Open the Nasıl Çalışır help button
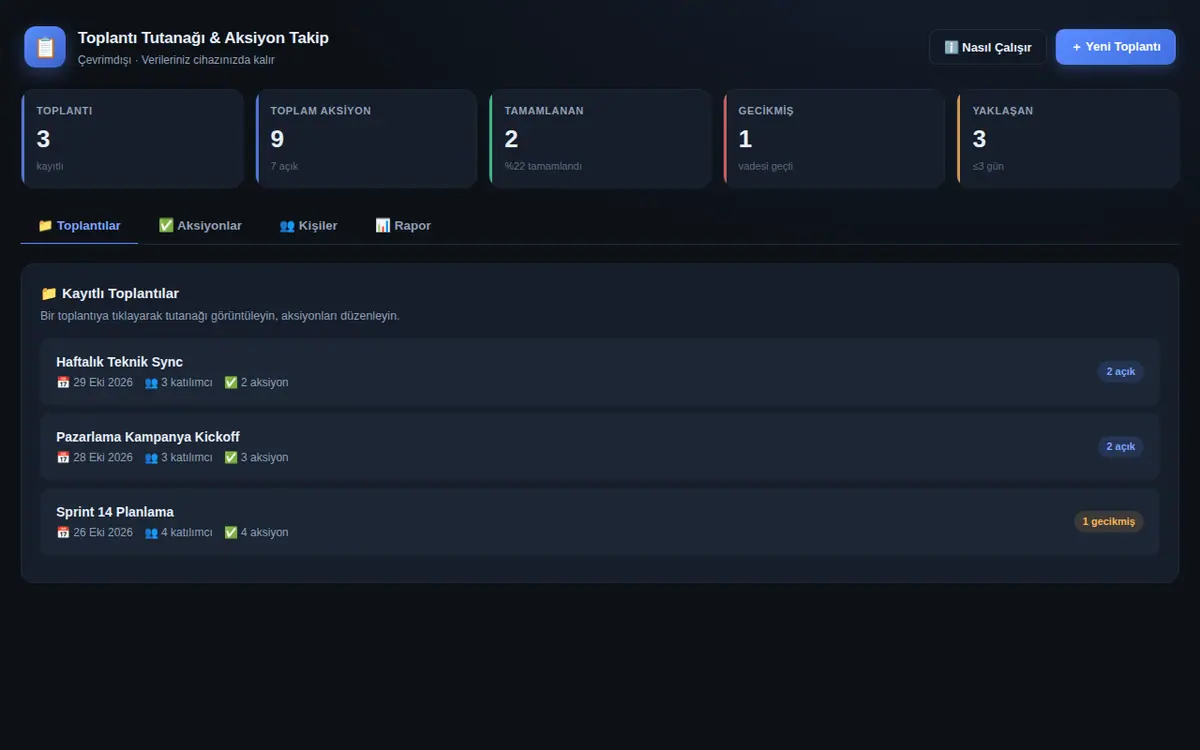The image size is (1200, 750). pyautogui.click(x=988, y=47)
